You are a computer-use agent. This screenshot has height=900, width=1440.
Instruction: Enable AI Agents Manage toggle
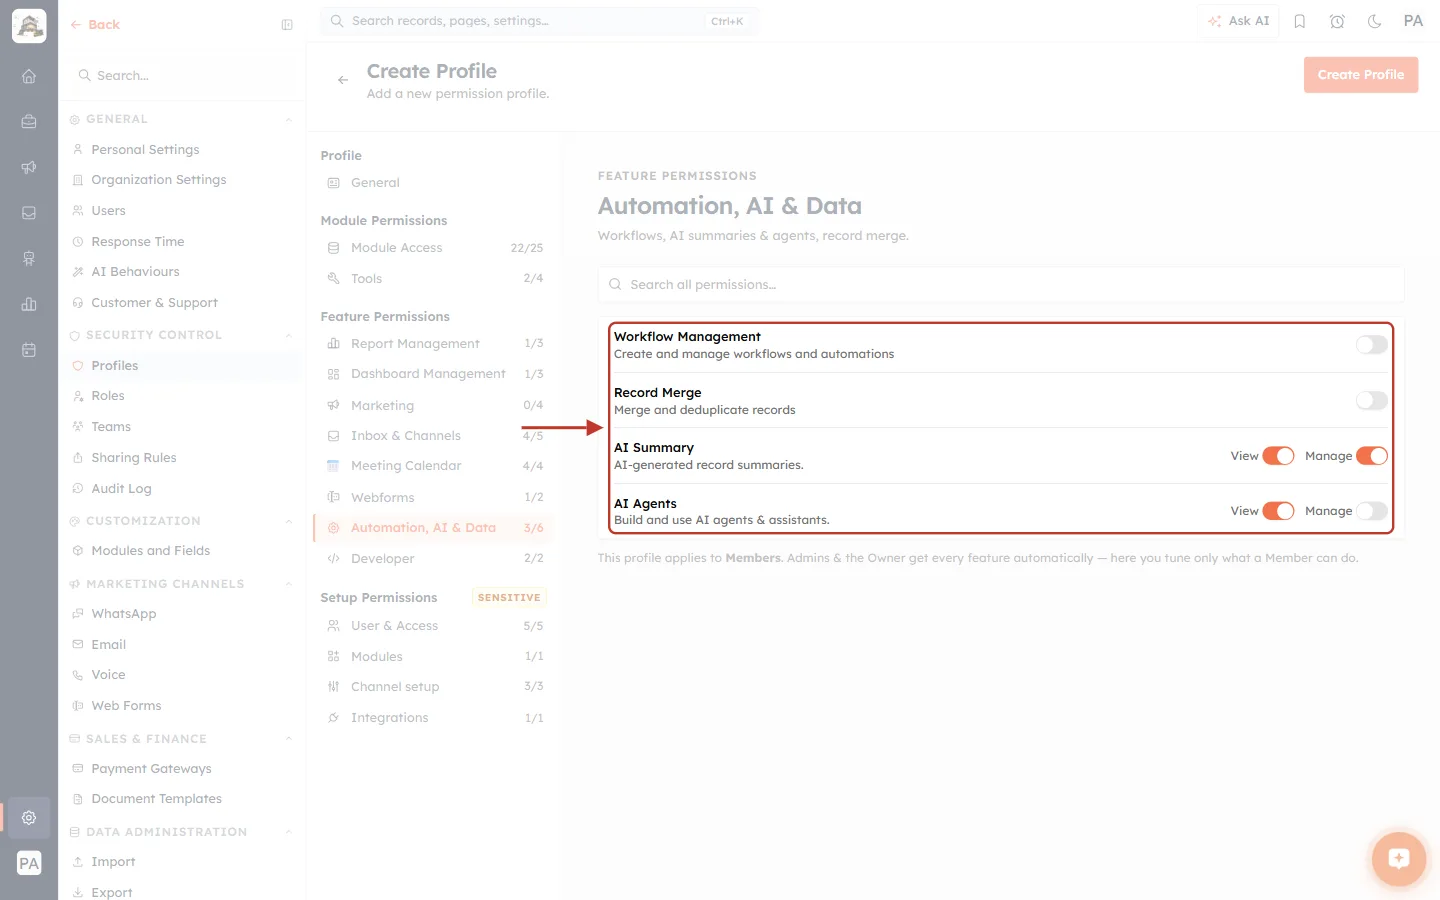click(1371, 511)
